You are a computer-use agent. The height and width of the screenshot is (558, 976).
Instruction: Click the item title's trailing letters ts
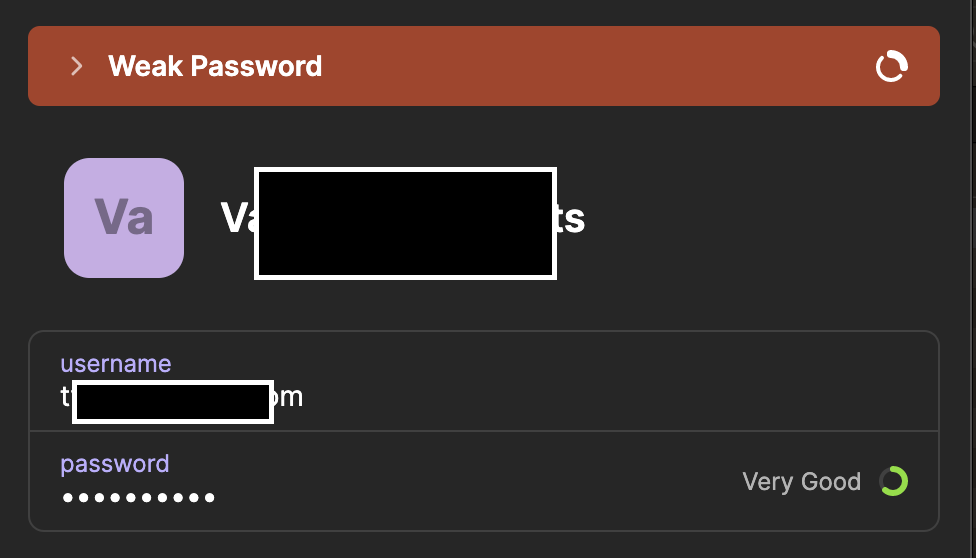[571, 219]
